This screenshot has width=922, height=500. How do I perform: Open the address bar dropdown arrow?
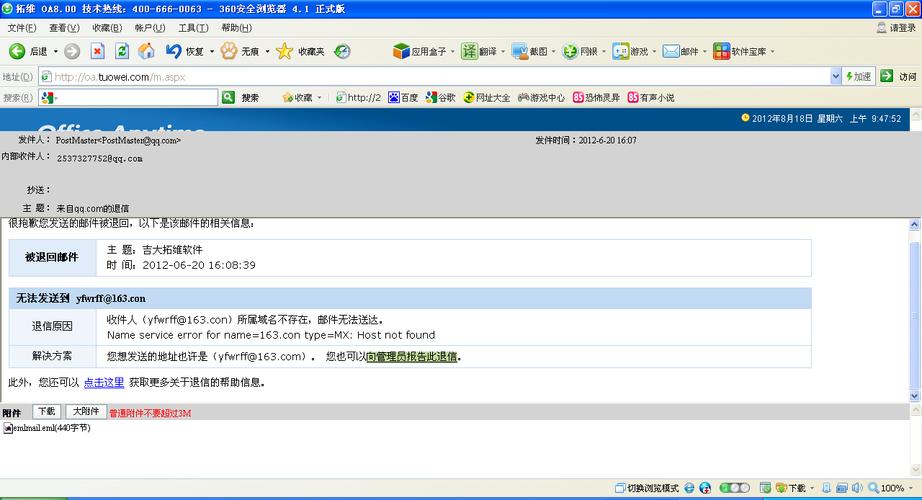tap(836, 76)
